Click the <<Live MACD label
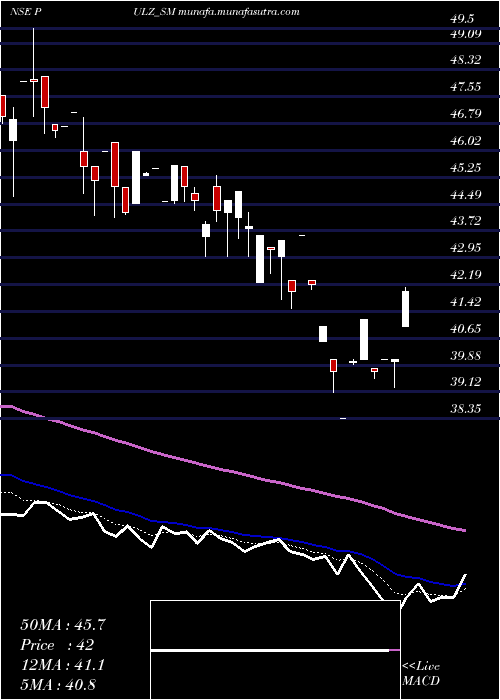Viewport: 500px width, 700px height. (421, 674)
